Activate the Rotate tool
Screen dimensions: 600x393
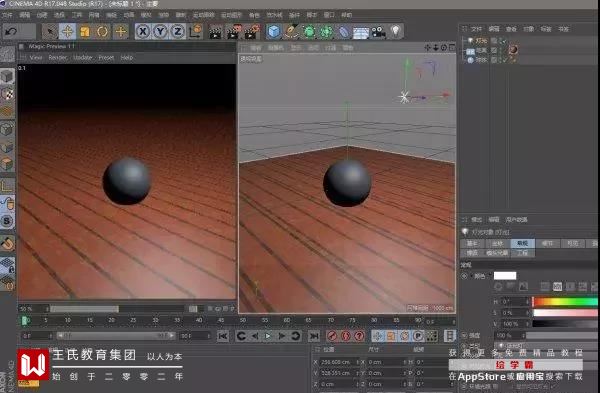[103, 31]
